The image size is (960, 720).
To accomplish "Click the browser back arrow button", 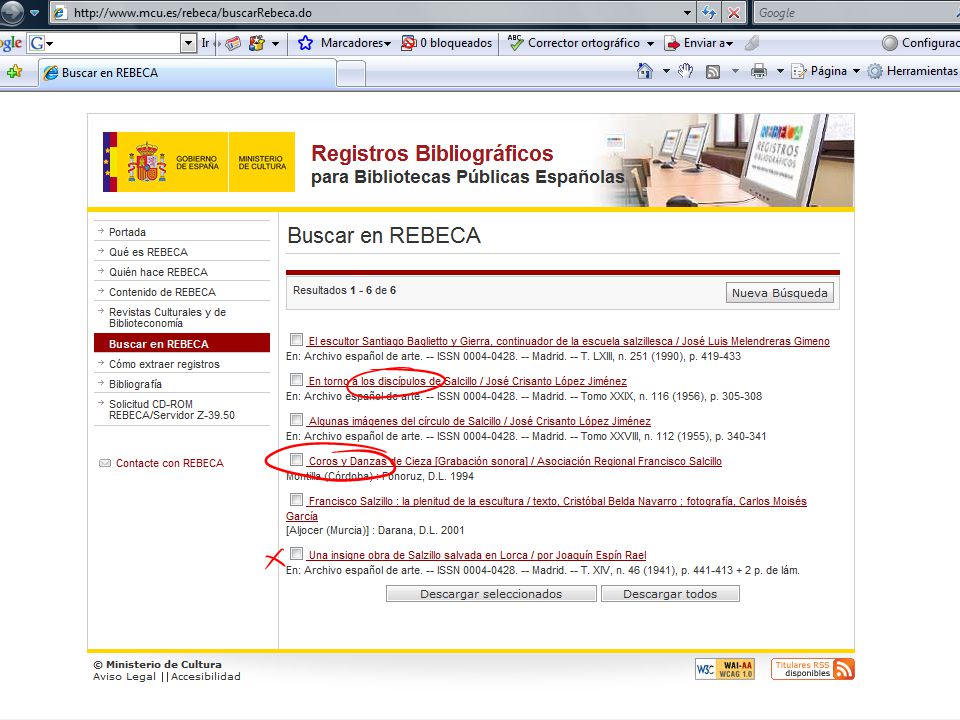I will coord(12,12).
